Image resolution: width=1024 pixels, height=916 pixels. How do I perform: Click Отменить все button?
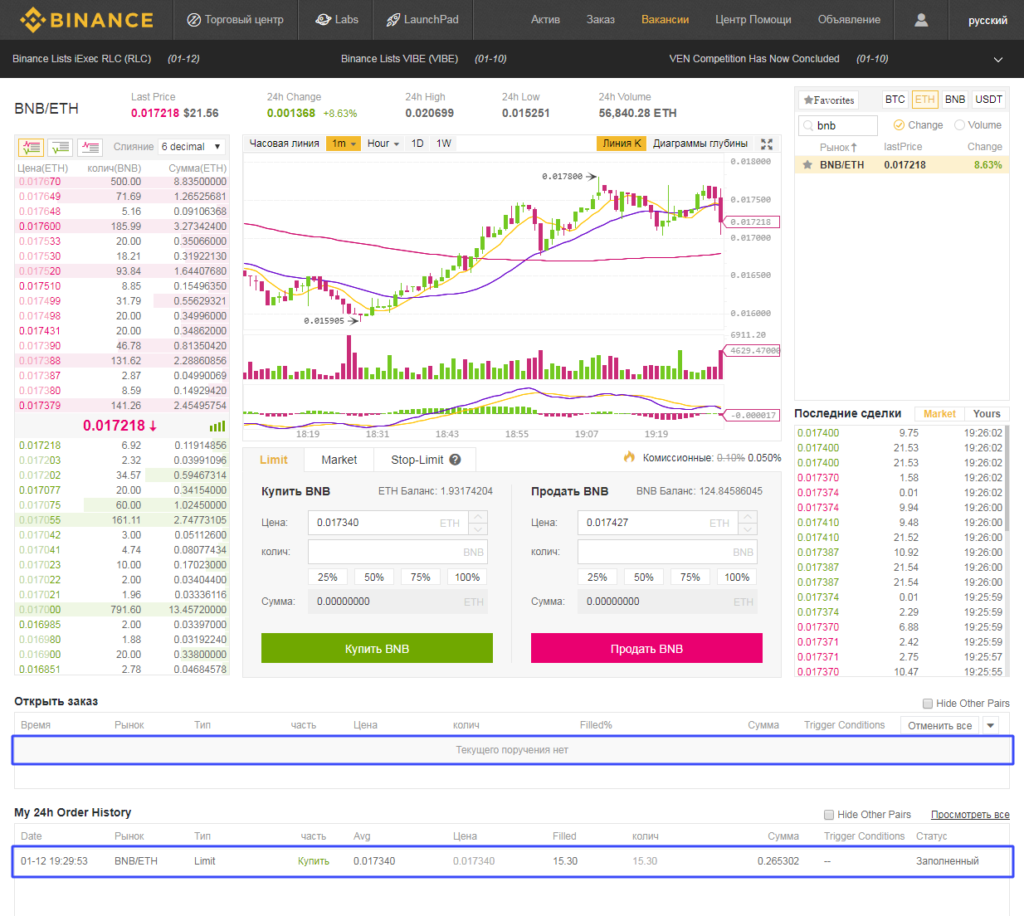(x=940, y=725)
